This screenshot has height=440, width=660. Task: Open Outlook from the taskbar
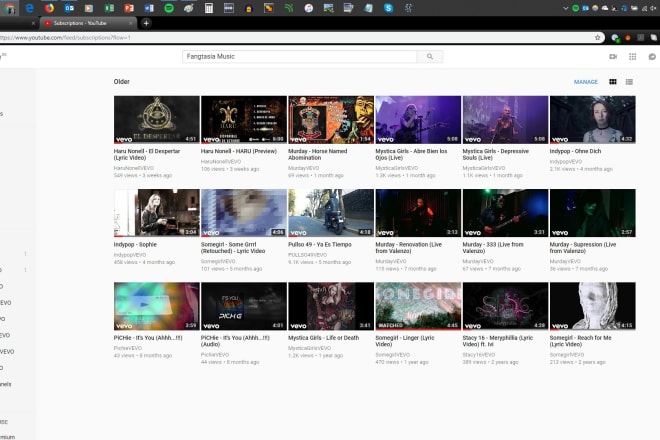(69, 8)
